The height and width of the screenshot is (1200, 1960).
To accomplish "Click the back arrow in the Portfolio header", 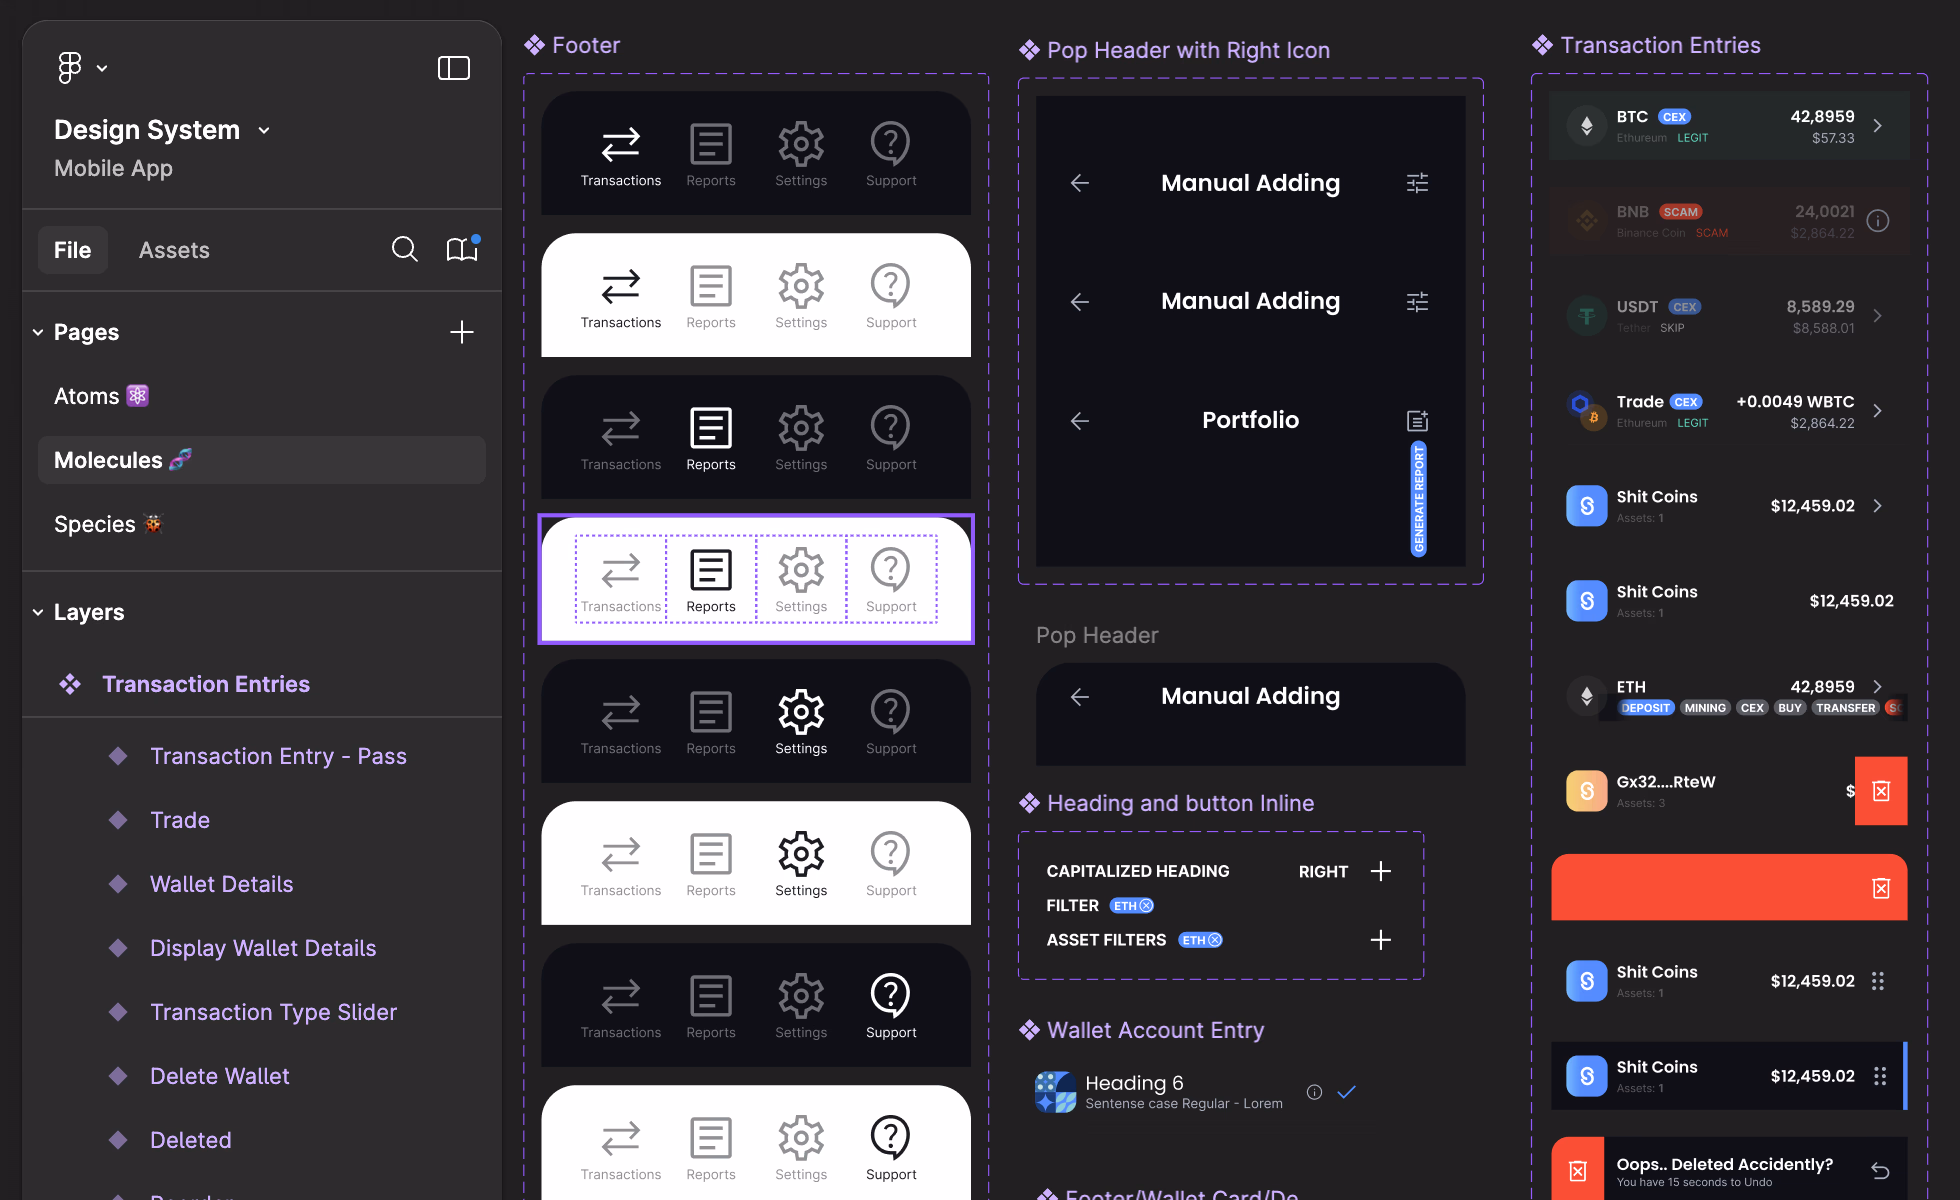I will coord(1080,421).
